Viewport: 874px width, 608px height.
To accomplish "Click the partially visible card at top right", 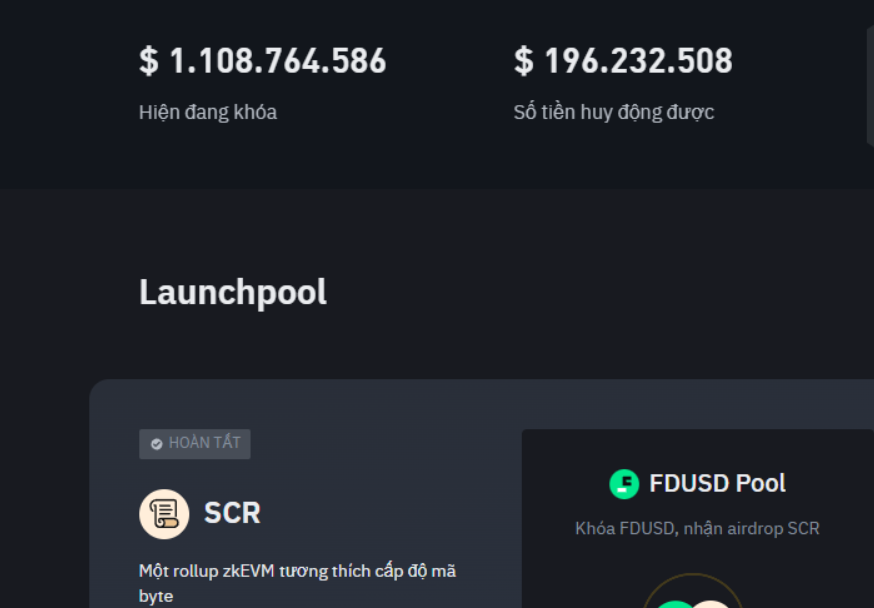I will pos(869,85).
